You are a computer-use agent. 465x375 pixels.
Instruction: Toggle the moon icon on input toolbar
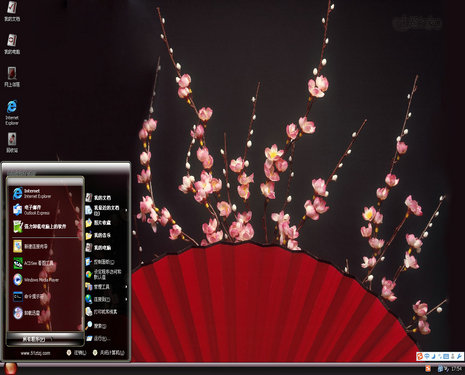[433, 356]
